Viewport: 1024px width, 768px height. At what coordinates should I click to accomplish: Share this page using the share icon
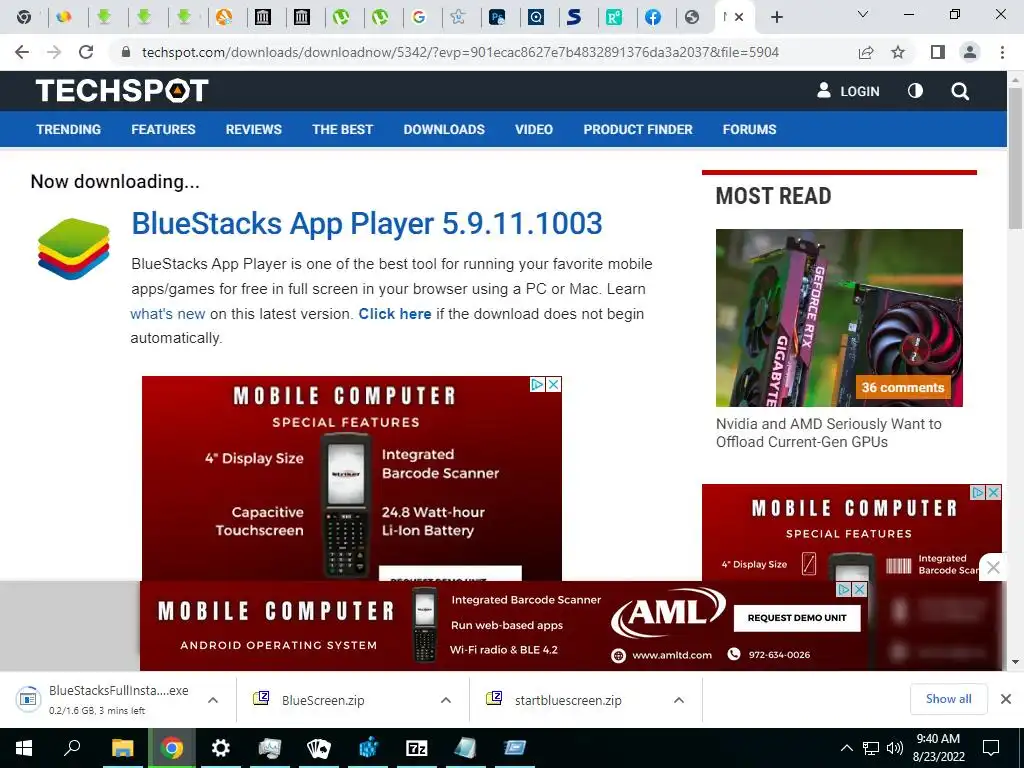[866, 52]
